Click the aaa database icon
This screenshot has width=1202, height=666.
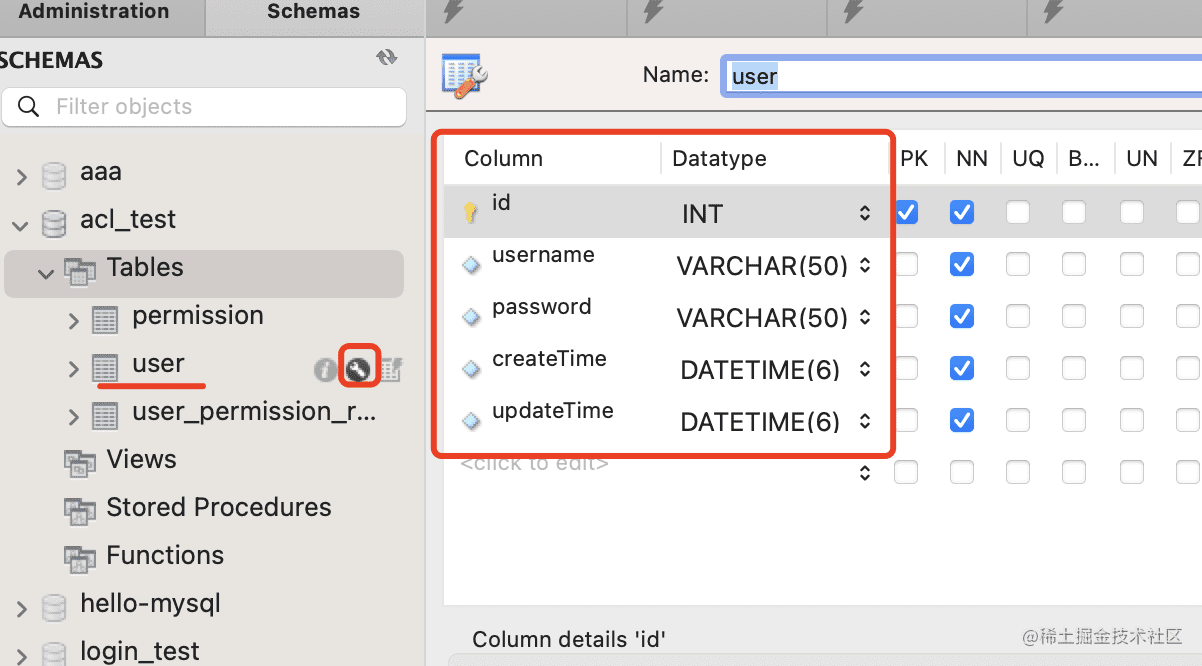pos(54,173)
